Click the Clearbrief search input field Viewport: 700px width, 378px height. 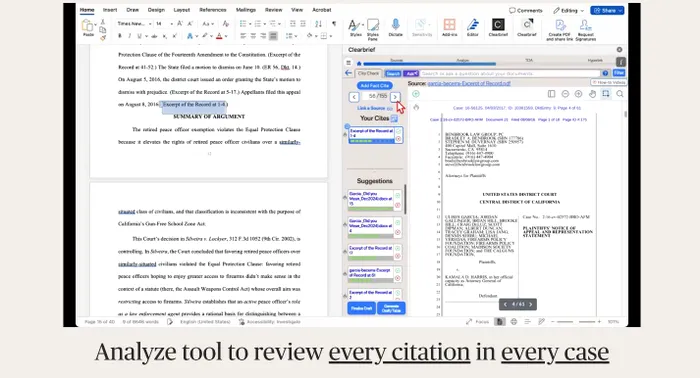tap(510, 73)
